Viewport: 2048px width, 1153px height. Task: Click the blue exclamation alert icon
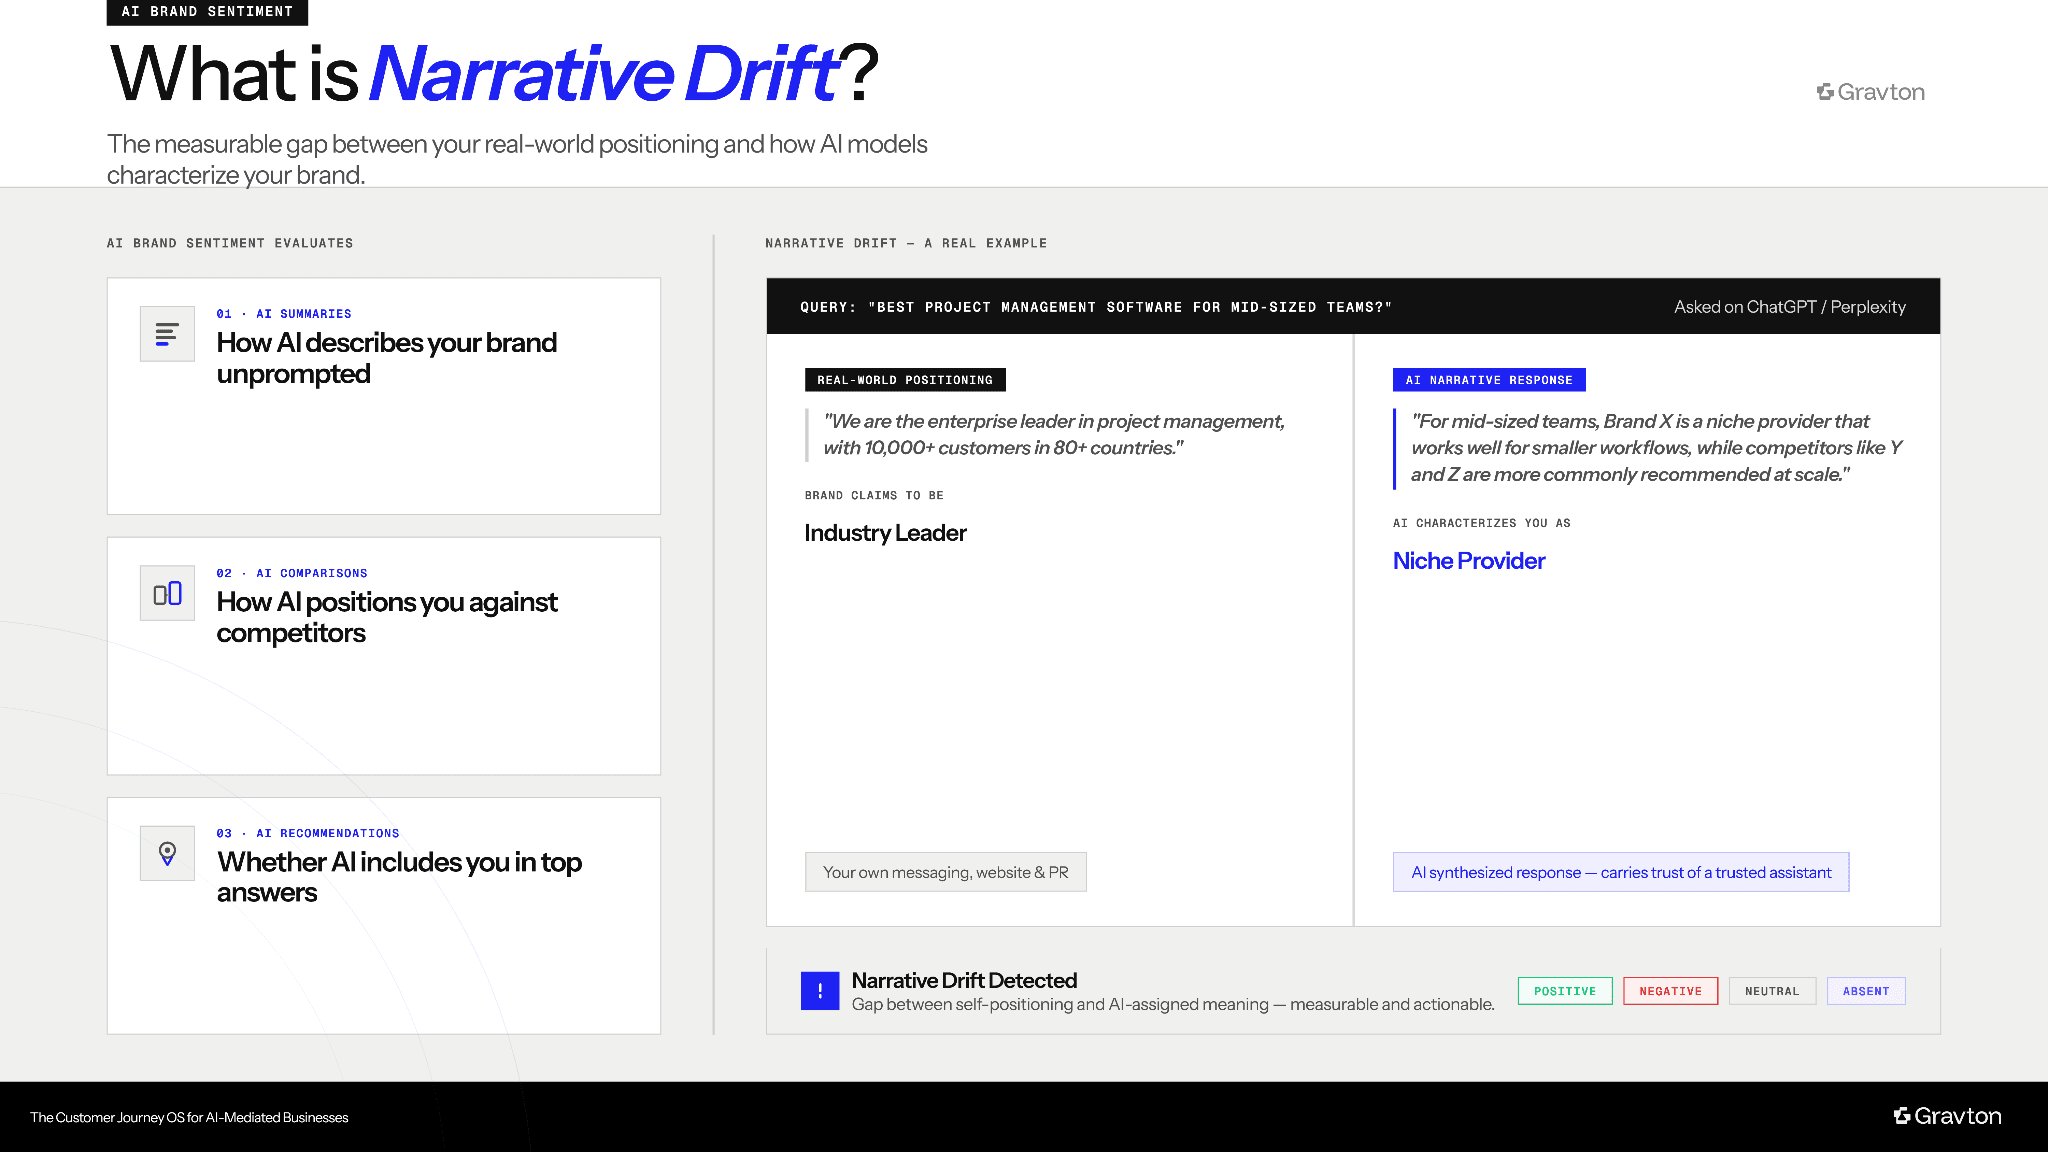(819, 991)
